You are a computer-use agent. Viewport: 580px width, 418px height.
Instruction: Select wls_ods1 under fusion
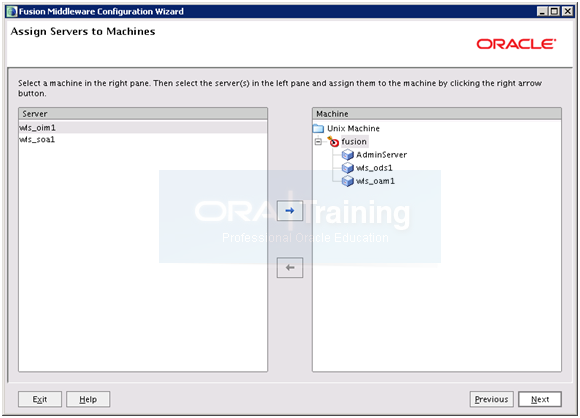tap(374, 168)
